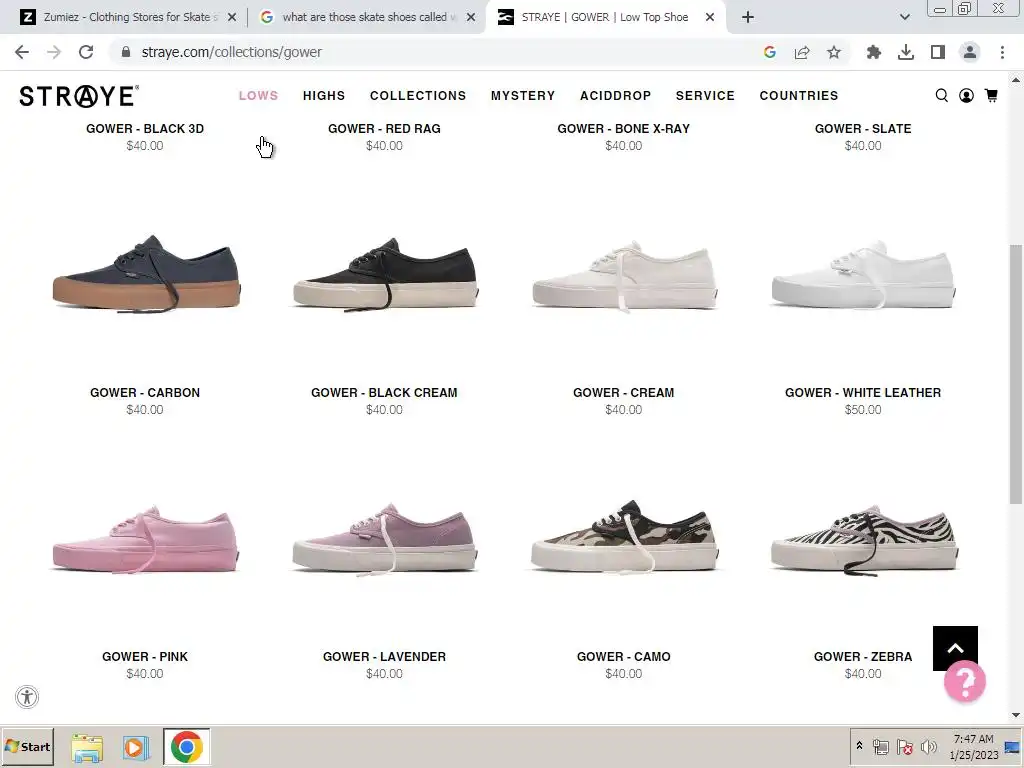The height and width of the screenshot is (768, 1024).
Task: Click scrollbar down arrow
Action: click(1016, 716)
